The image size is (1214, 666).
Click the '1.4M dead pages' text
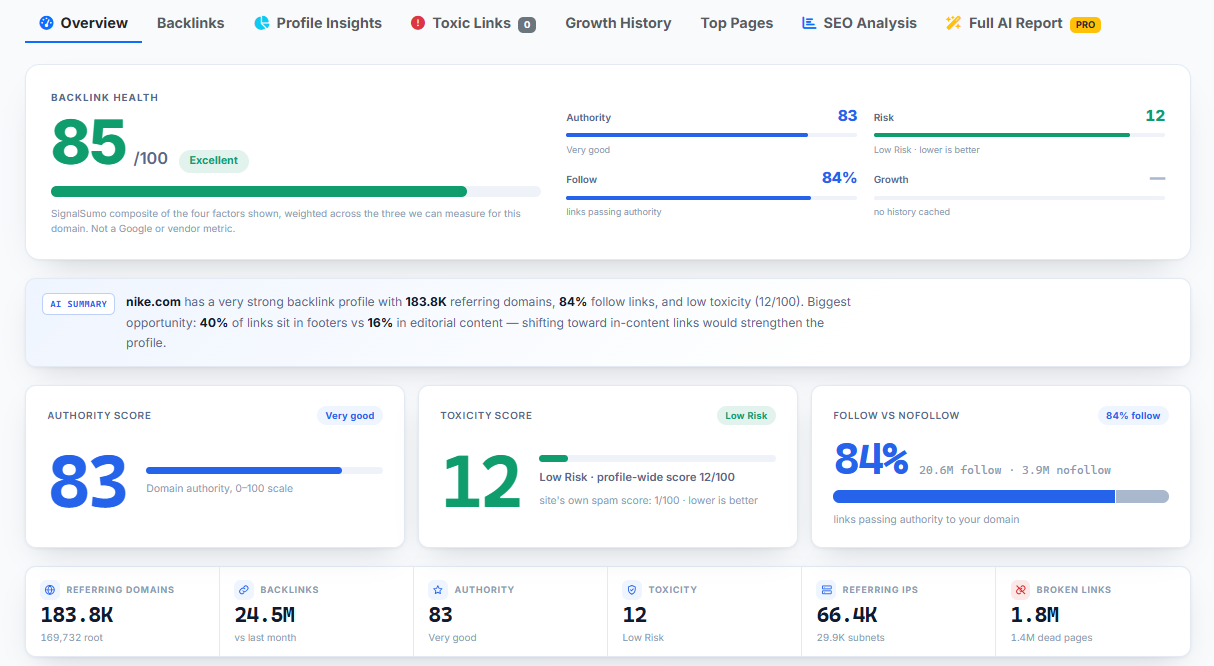tap(1051, 637)
